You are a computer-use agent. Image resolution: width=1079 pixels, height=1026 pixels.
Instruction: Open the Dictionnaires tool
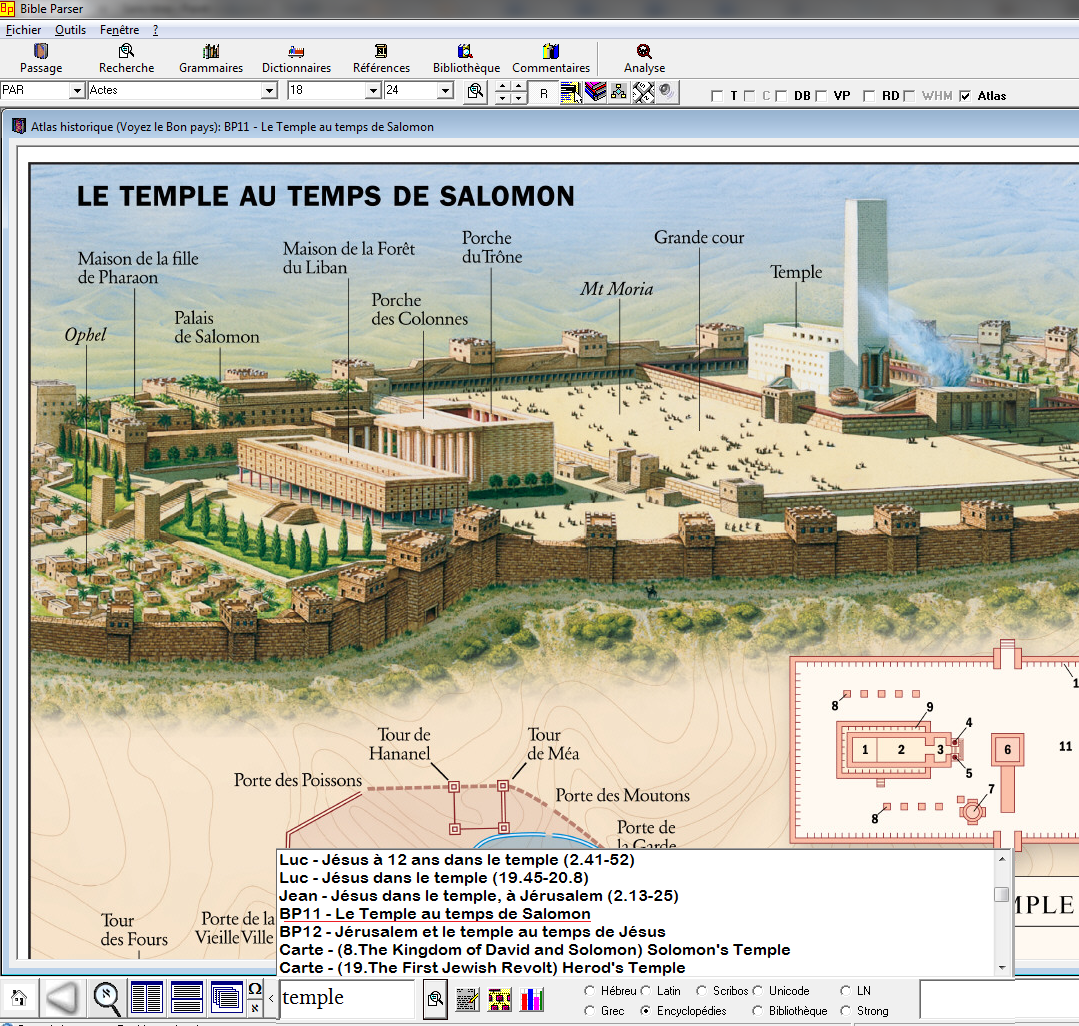296,58
